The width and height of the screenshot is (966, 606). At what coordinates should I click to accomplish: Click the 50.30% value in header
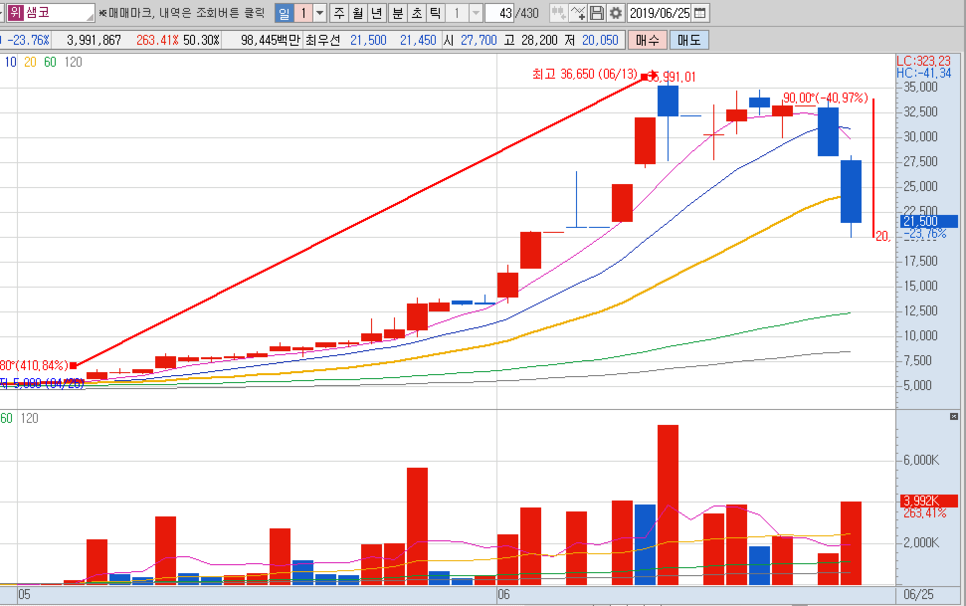tap(201, 40)
